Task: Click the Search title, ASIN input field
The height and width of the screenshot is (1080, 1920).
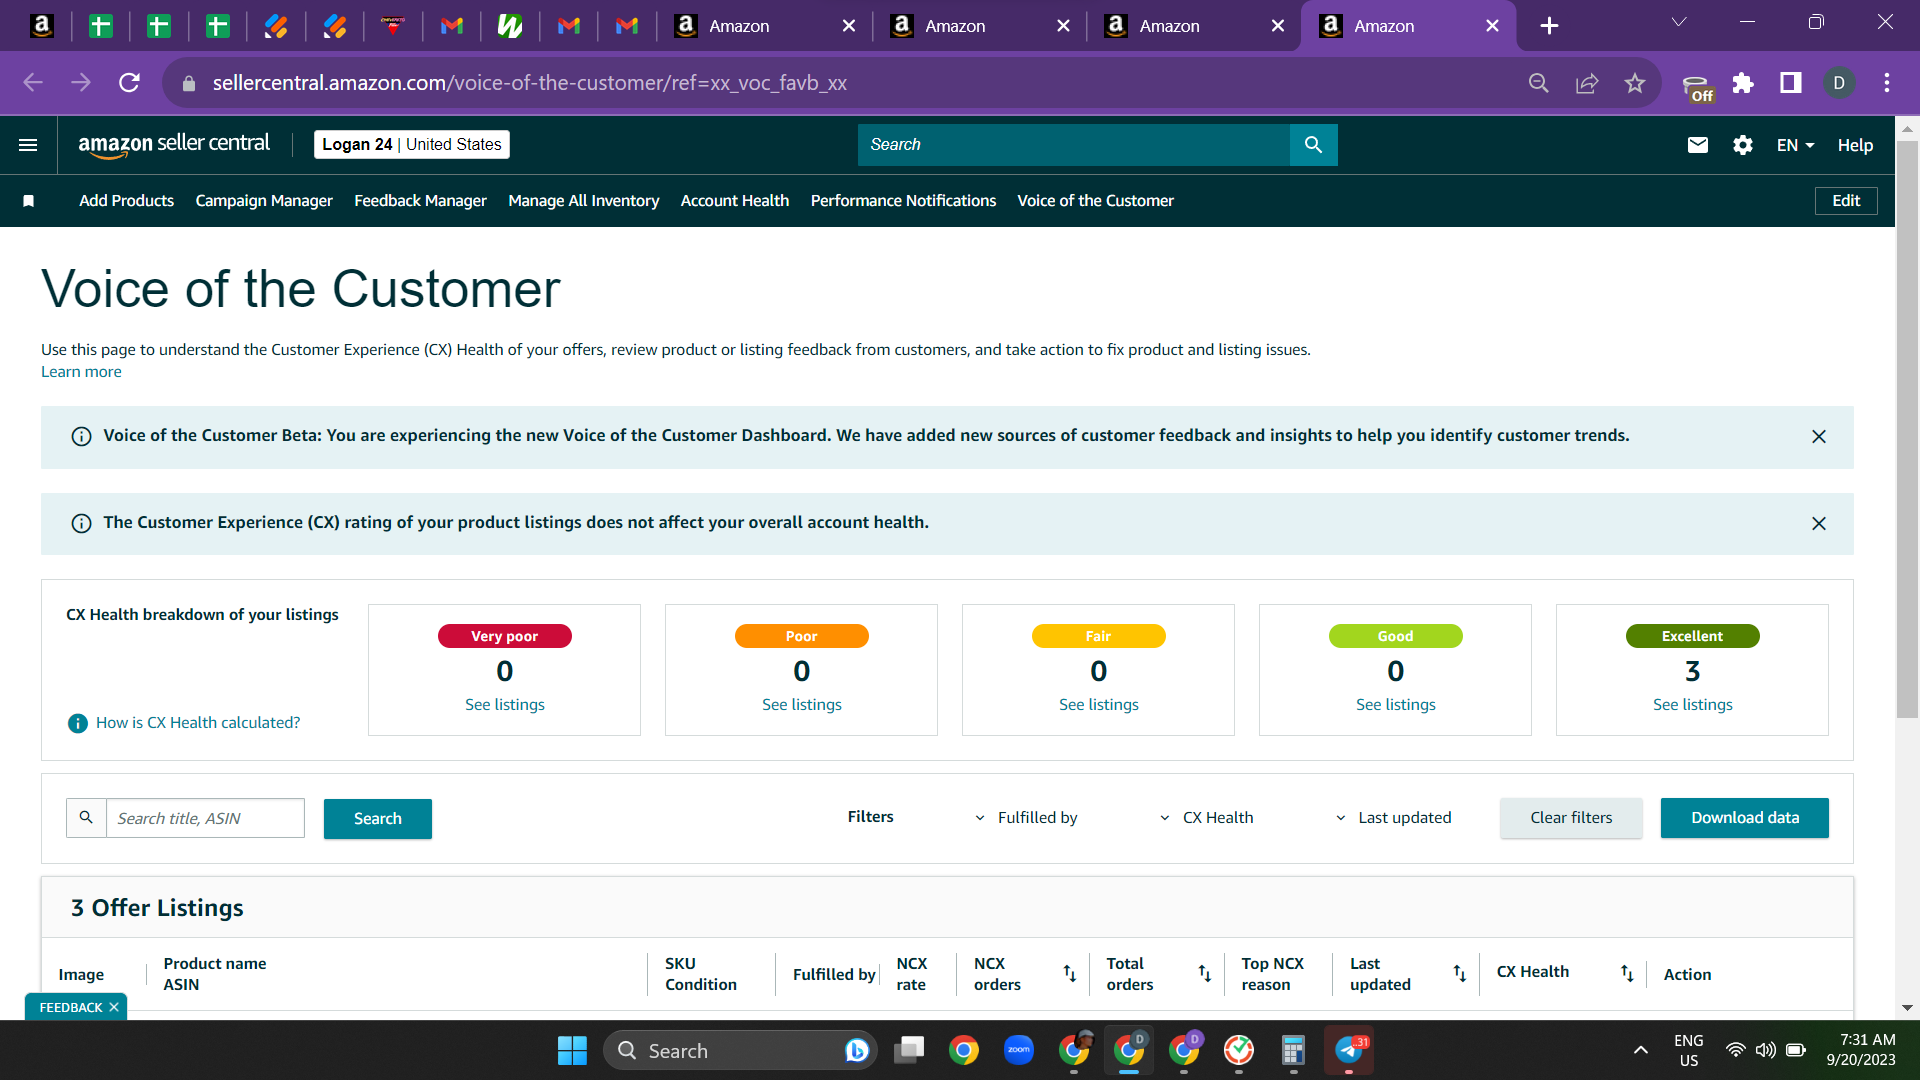Action: 205,818
